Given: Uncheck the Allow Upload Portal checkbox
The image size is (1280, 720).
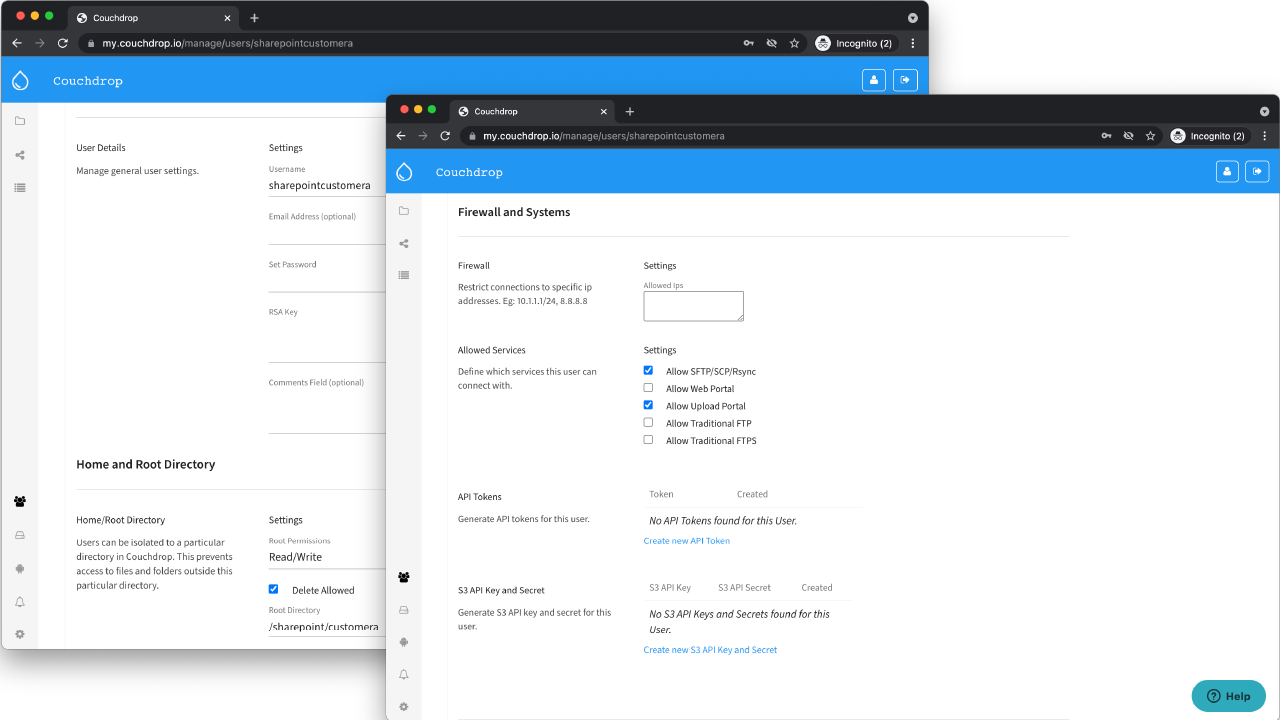Looking at the screenshot, I should pyautogui.click(x=648, y=405).
